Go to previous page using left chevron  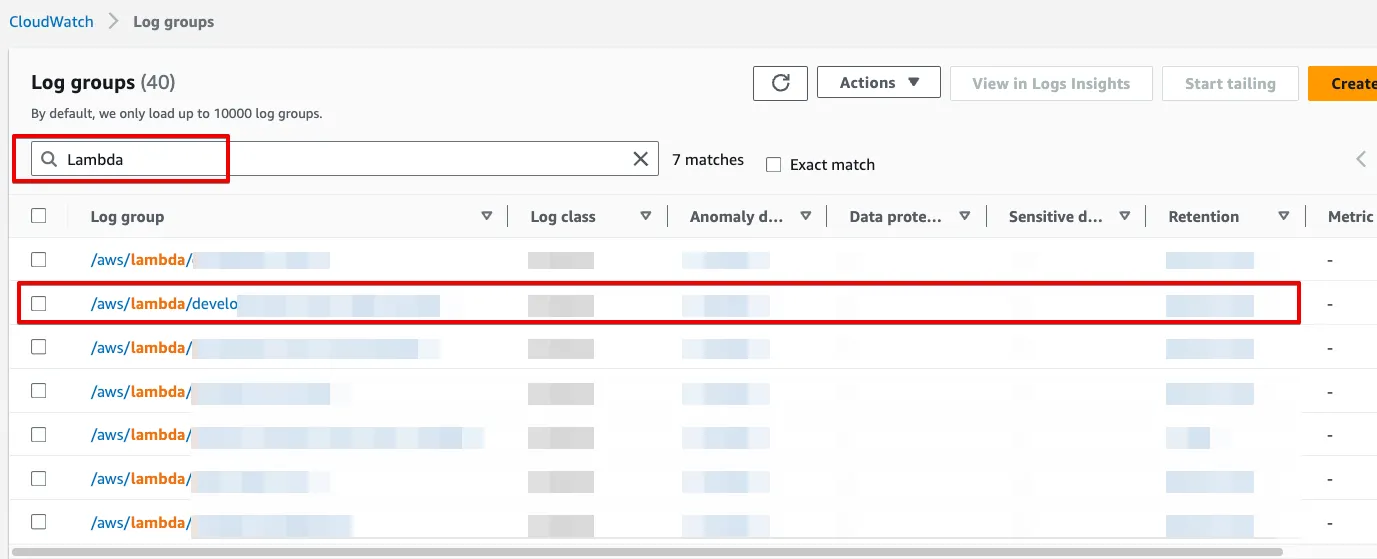pos(1361,159)
